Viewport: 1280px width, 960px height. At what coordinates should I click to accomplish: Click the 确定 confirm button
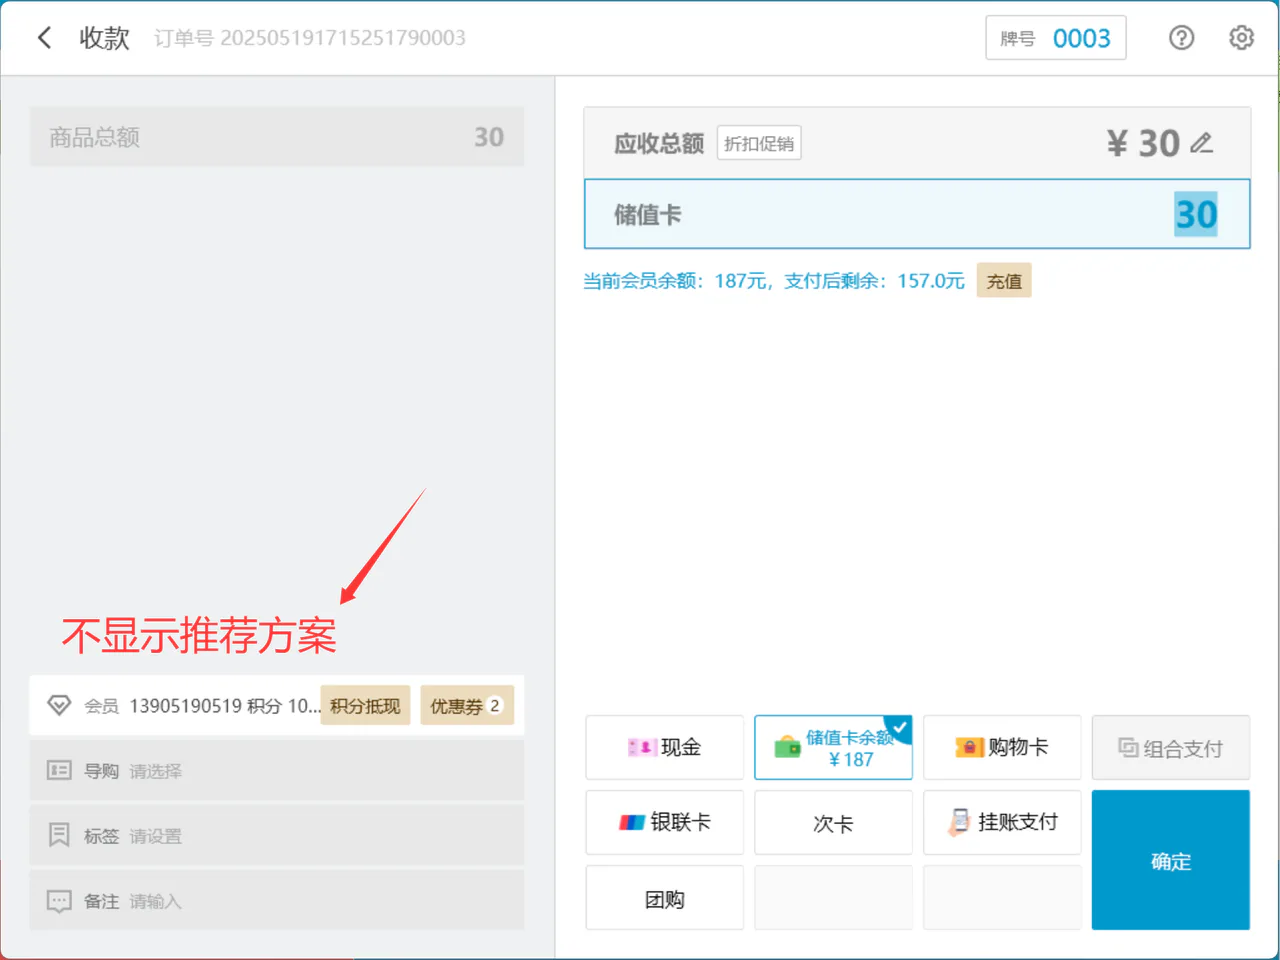1171,861
